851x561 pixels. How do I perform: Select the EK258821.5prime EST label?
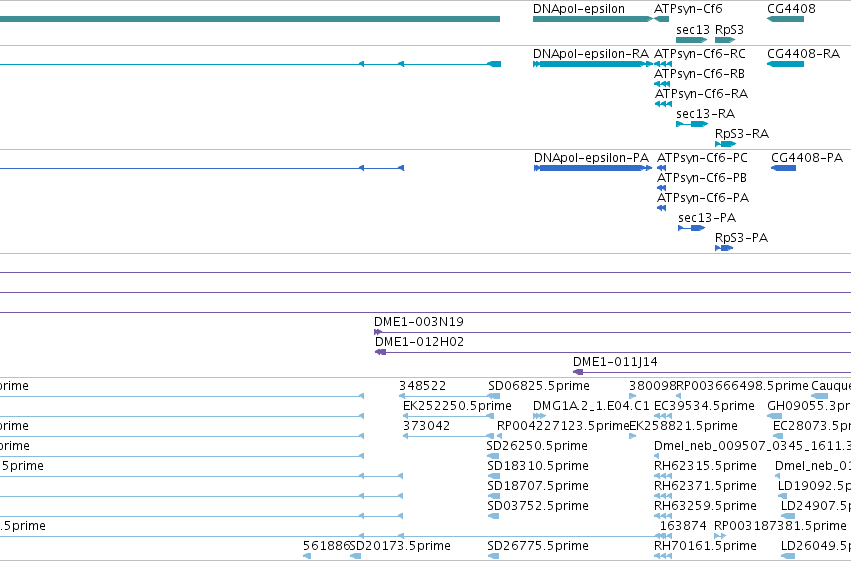click(683, 426)
